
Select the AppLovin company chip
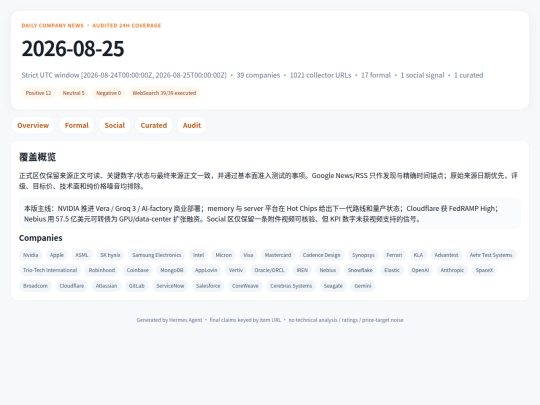pos(206,270)
